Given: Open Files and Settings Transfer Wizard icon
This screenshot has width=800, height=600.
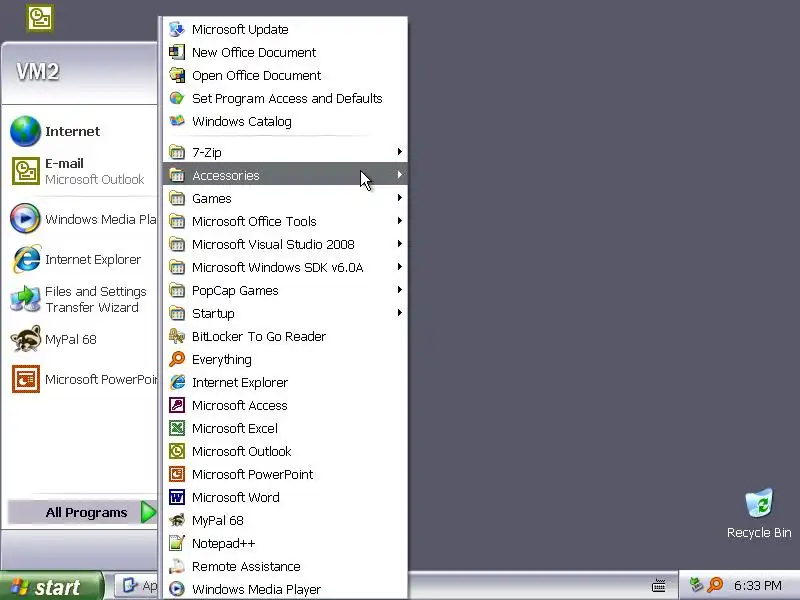Looking at the screenshot, I should tap(26, 299).
